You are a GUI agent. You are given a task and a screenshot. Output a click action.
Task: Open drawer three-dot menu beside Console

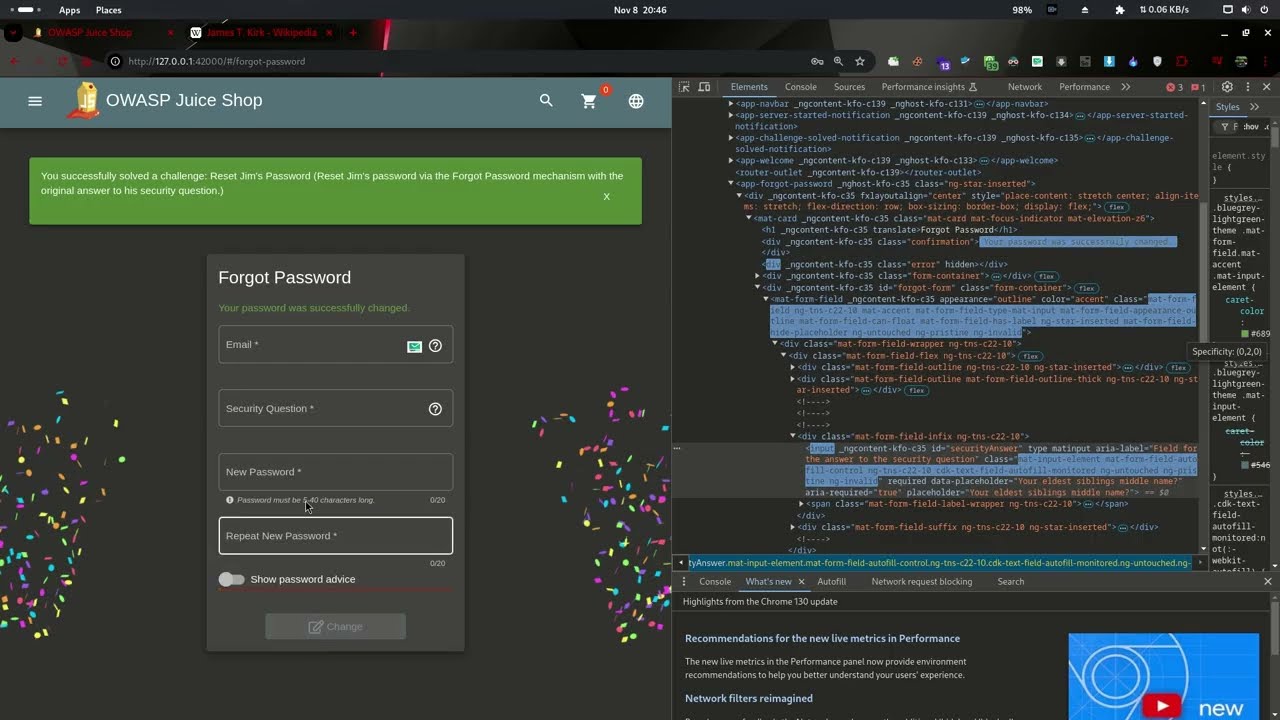click(x=684, y=582)
